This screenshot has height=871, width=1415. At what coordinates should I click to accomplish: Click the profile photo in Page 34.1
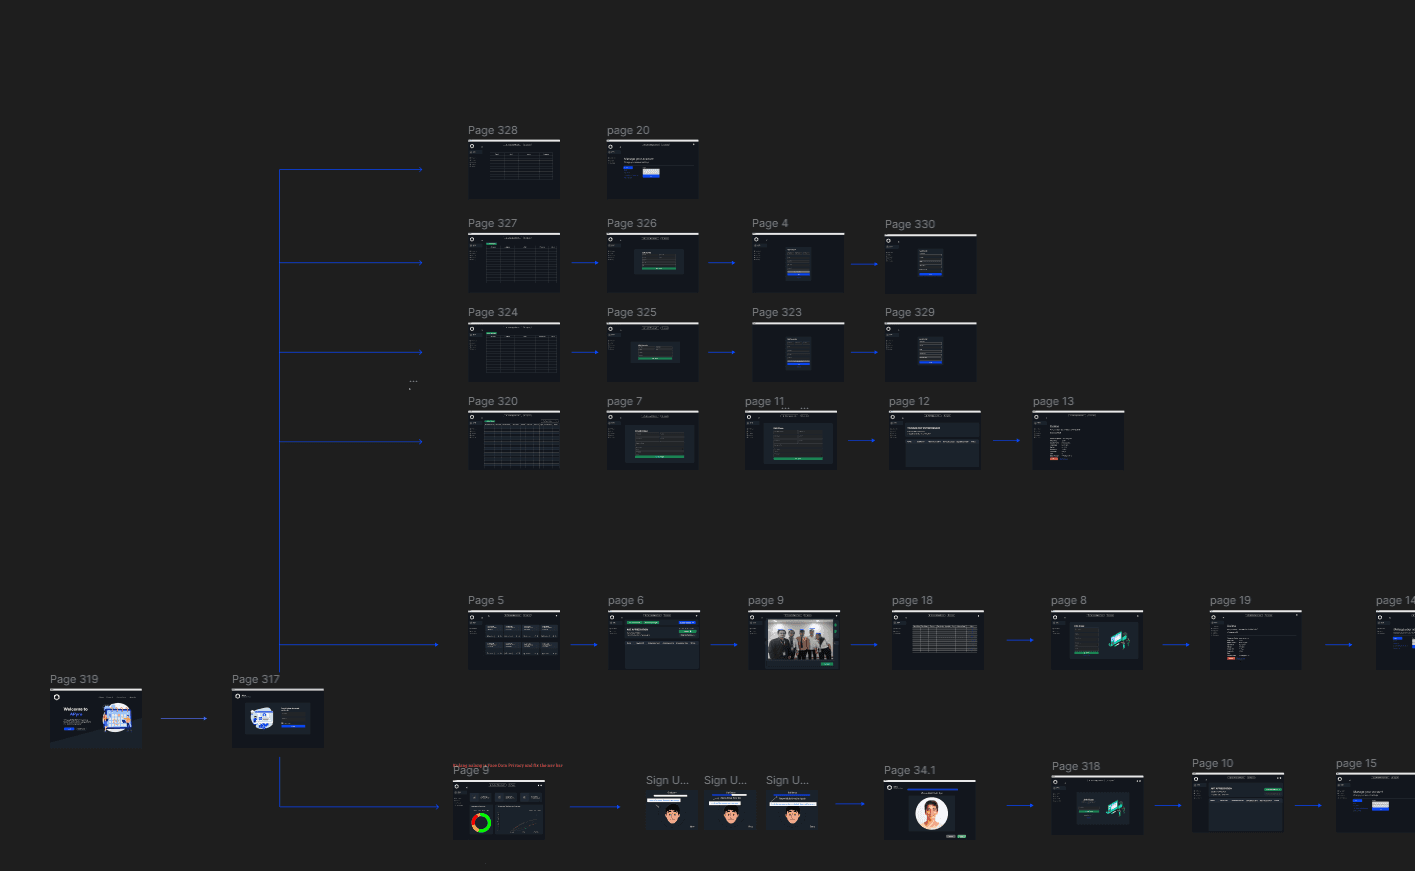(931, 813)
